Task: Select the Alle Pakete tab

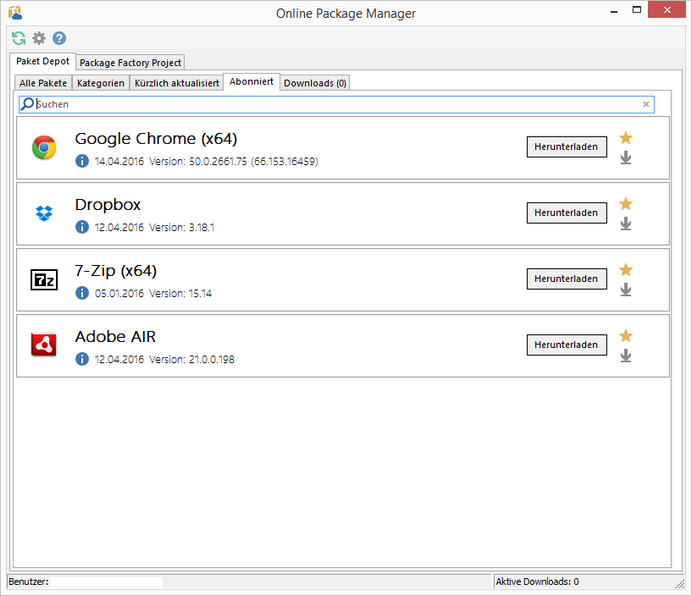Action: tap(43, 83)
